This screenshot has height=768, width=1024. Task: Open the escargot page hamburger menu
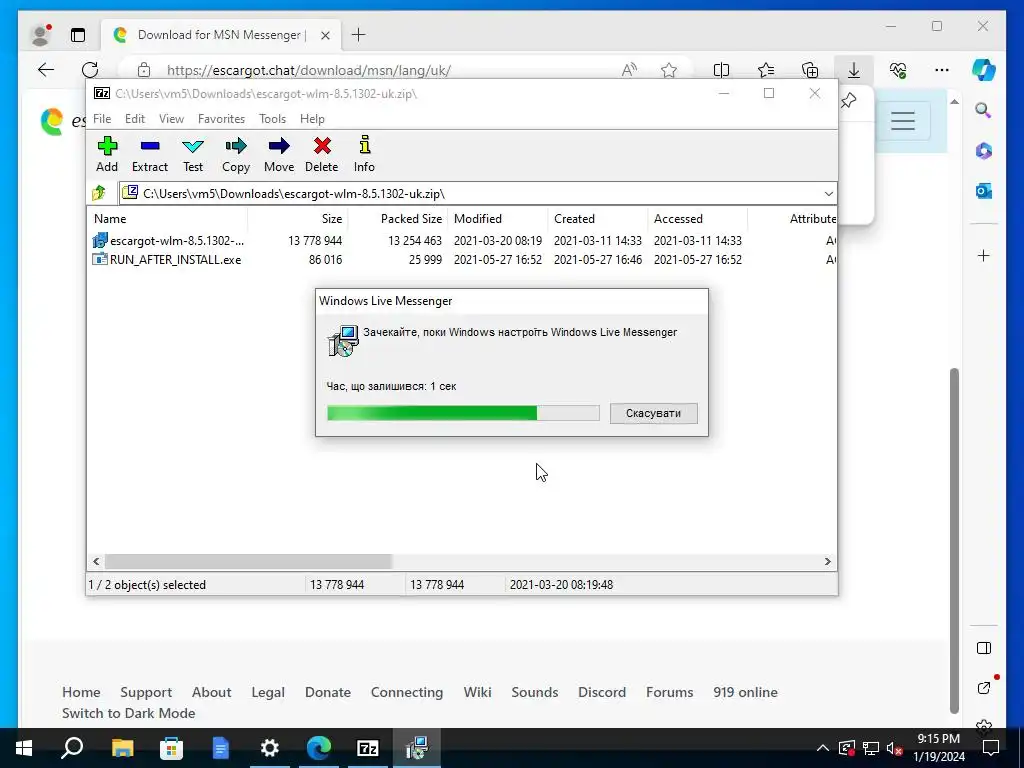point(903,121)
